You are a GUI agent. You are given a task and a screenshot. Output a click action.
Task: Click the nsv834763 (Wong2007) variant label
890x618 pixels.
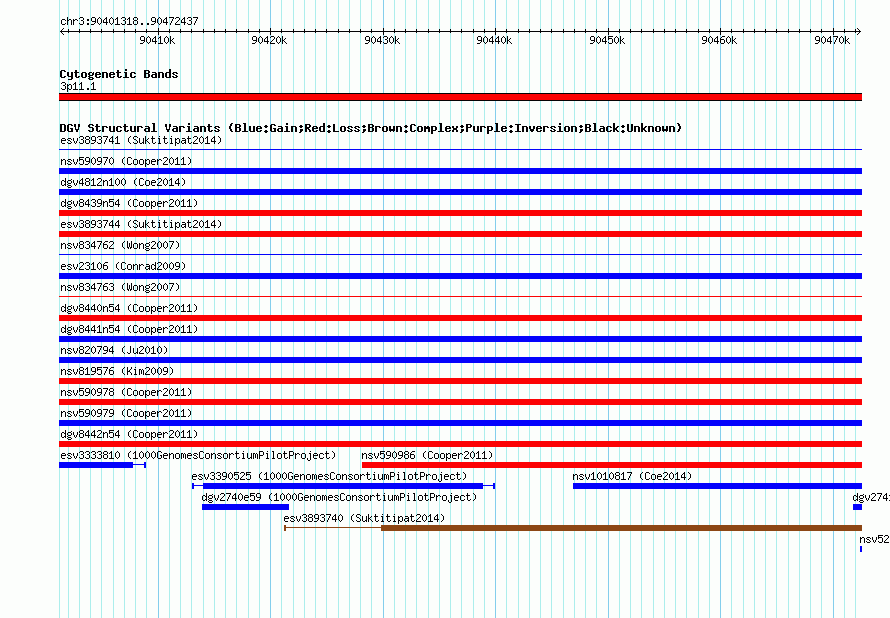[120, 287]
